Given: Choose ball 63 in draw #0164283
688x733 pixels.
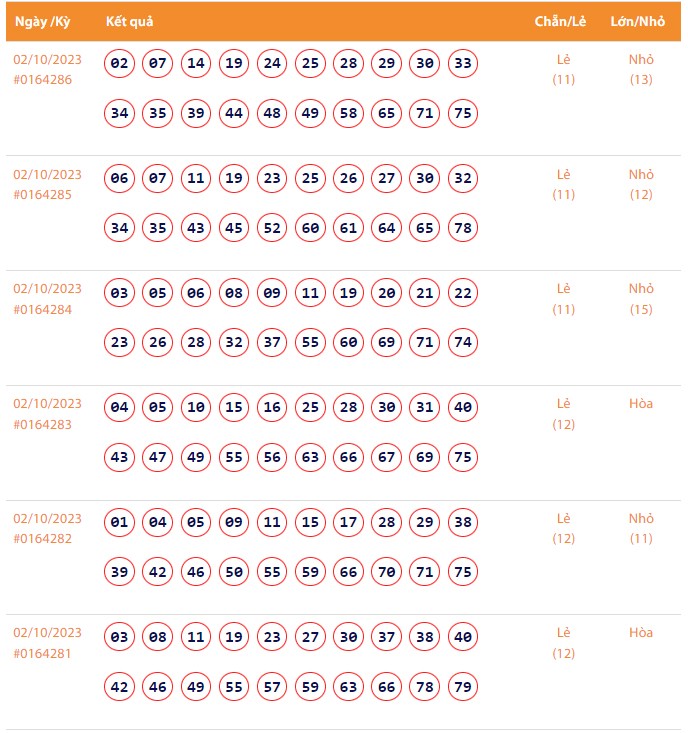Looking at the screenshot, I should coord(310,457).
